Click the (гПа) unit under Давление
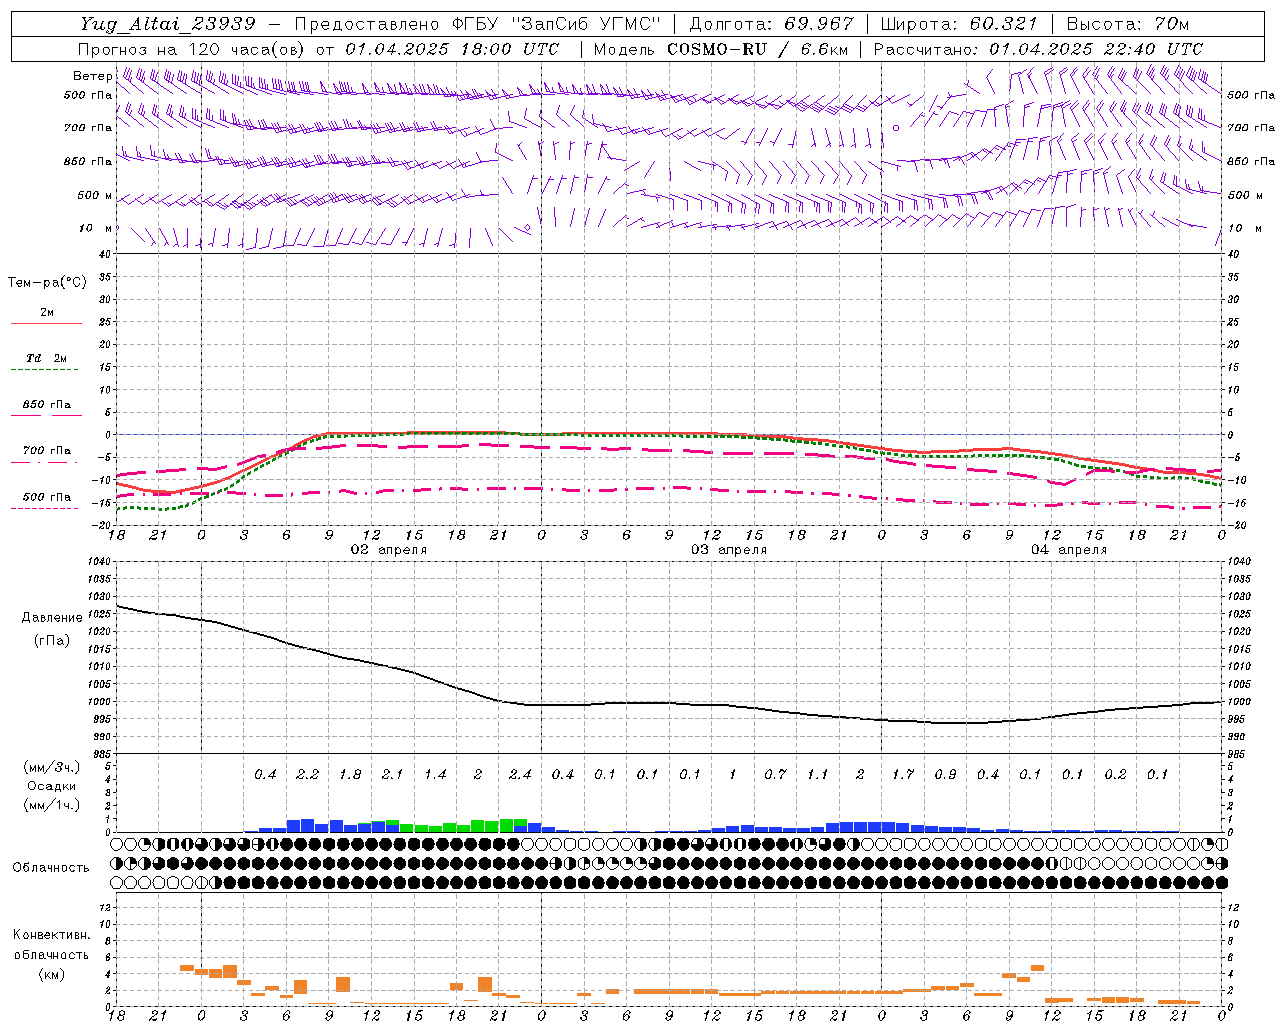The height and width of the screenshot is (1024, 1280). tap(52, 640)
